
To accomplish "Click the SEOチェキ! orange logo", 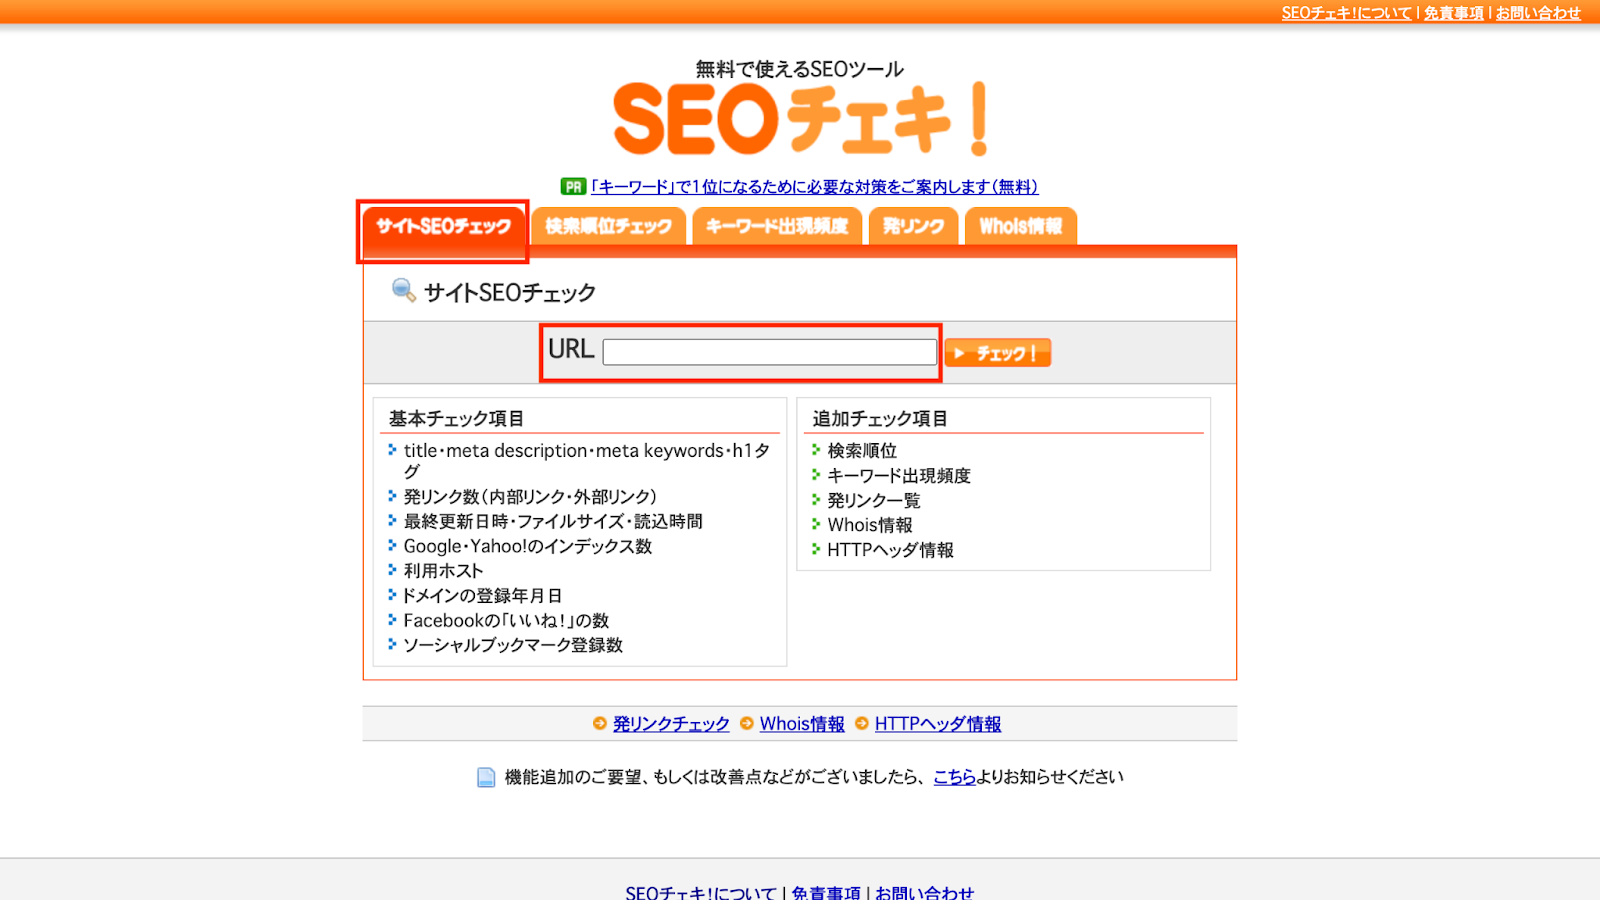I will pos(800,119).
